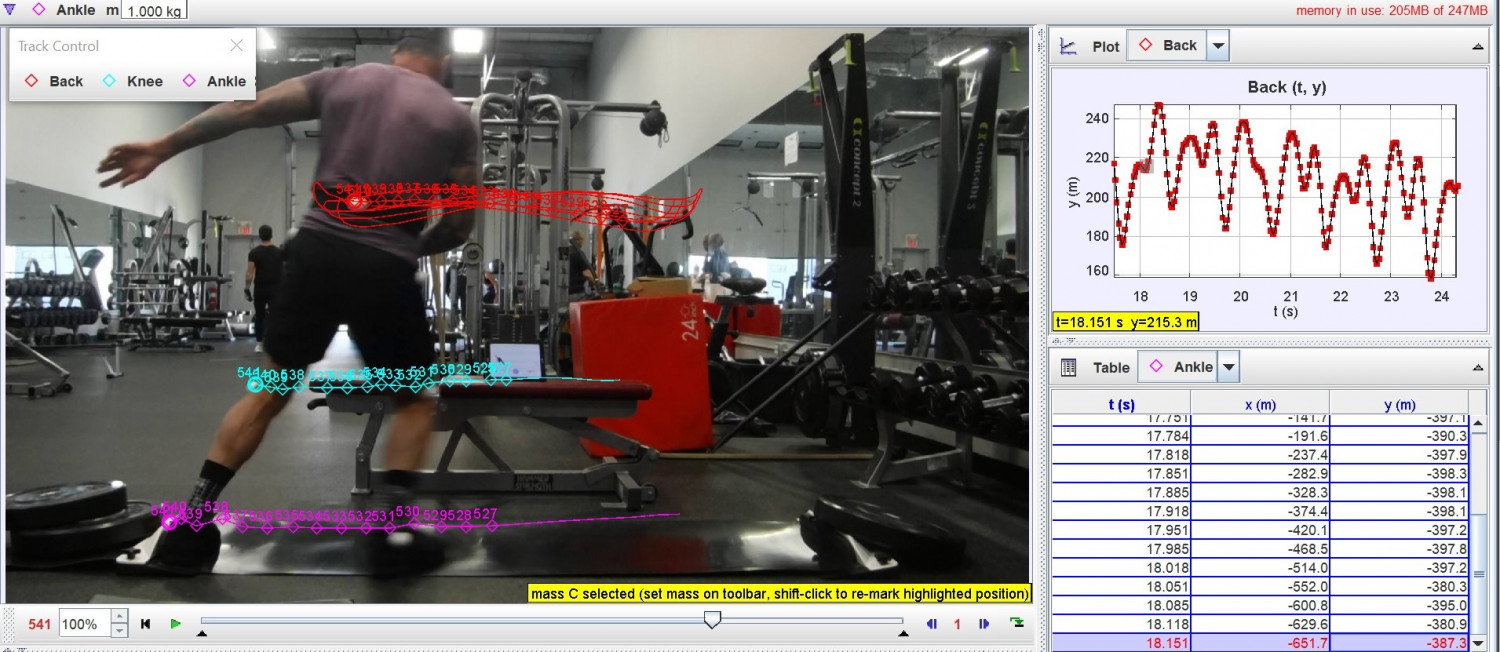Screen dimensions: 1500x652
Task: Click the highlighted Knee marker on video
Action: click(x=254, y=385)
